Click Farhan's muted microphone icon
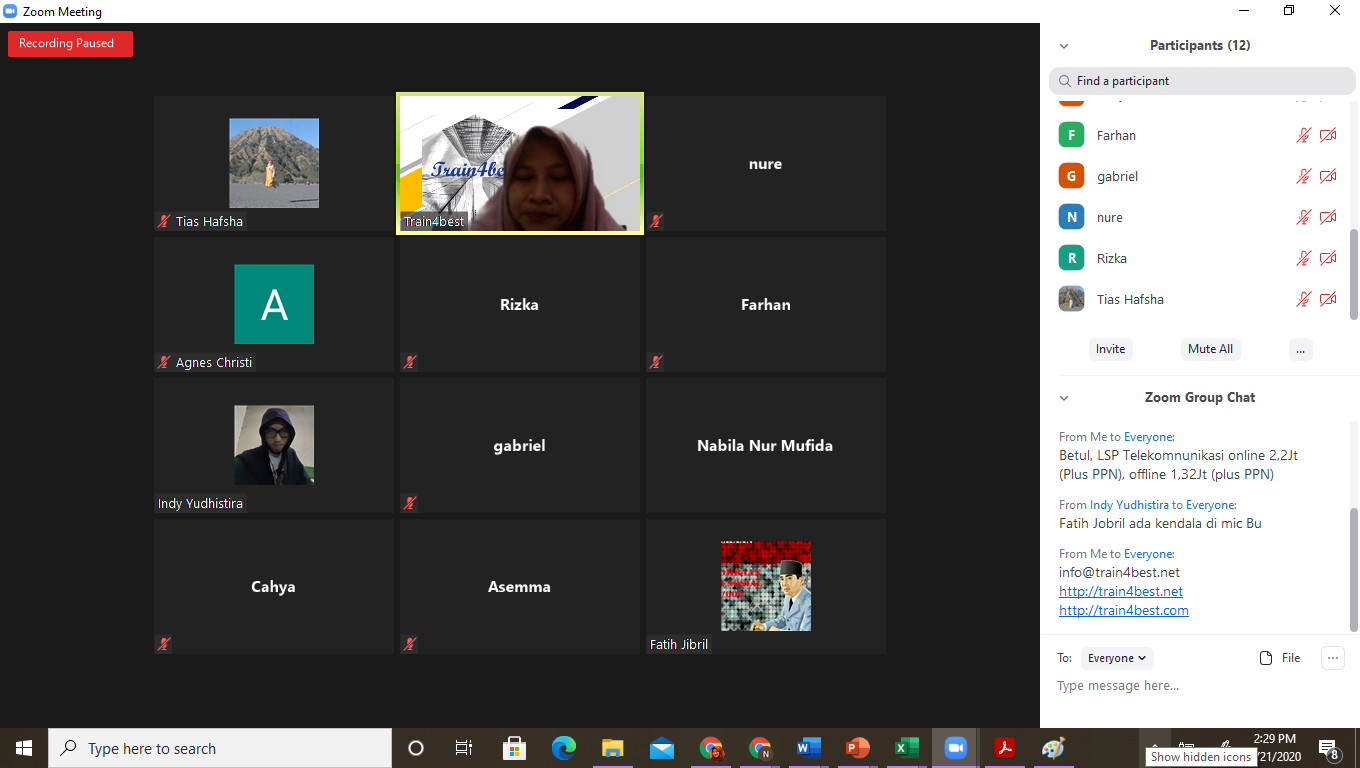This screenshot has width=1360, height=768. point(1303,136)
